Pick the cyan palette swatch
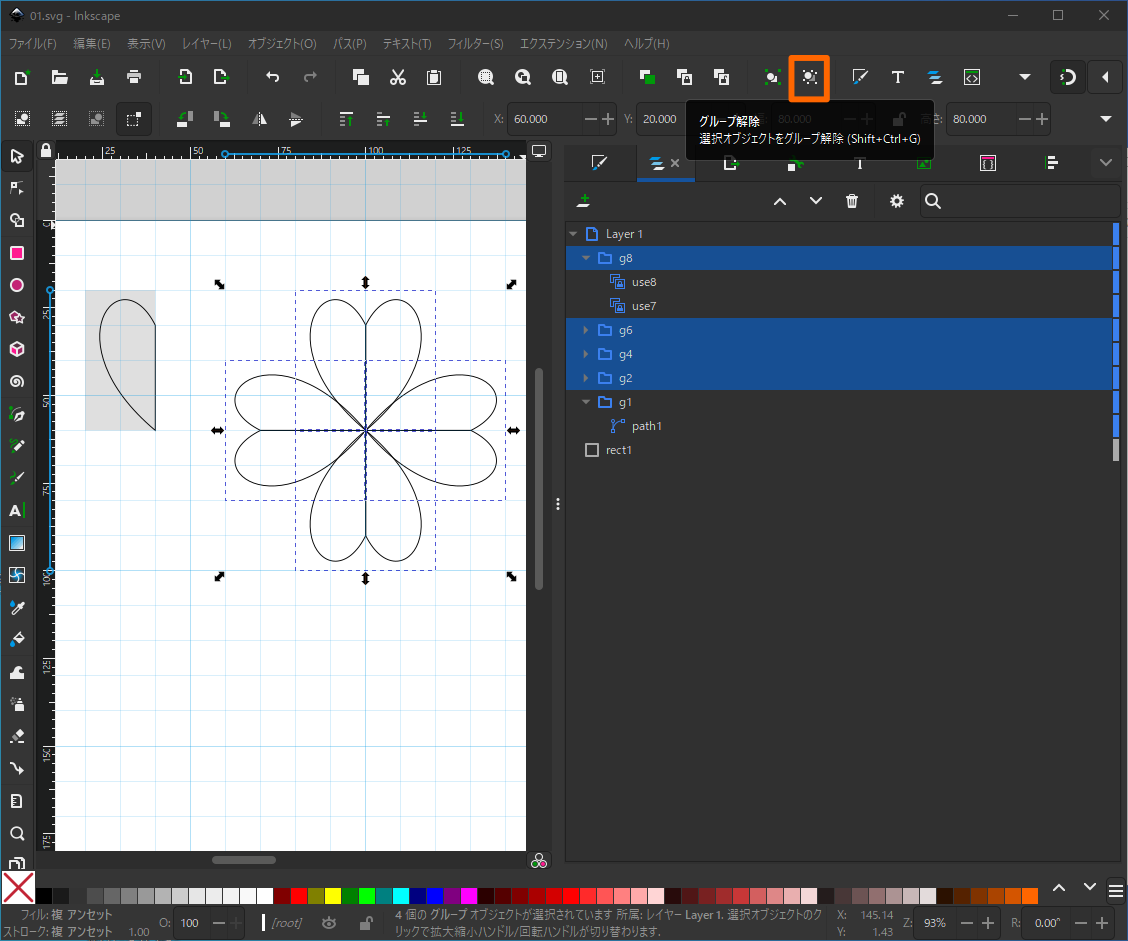This screenshot has width=1128, height=941. [401, 896]
